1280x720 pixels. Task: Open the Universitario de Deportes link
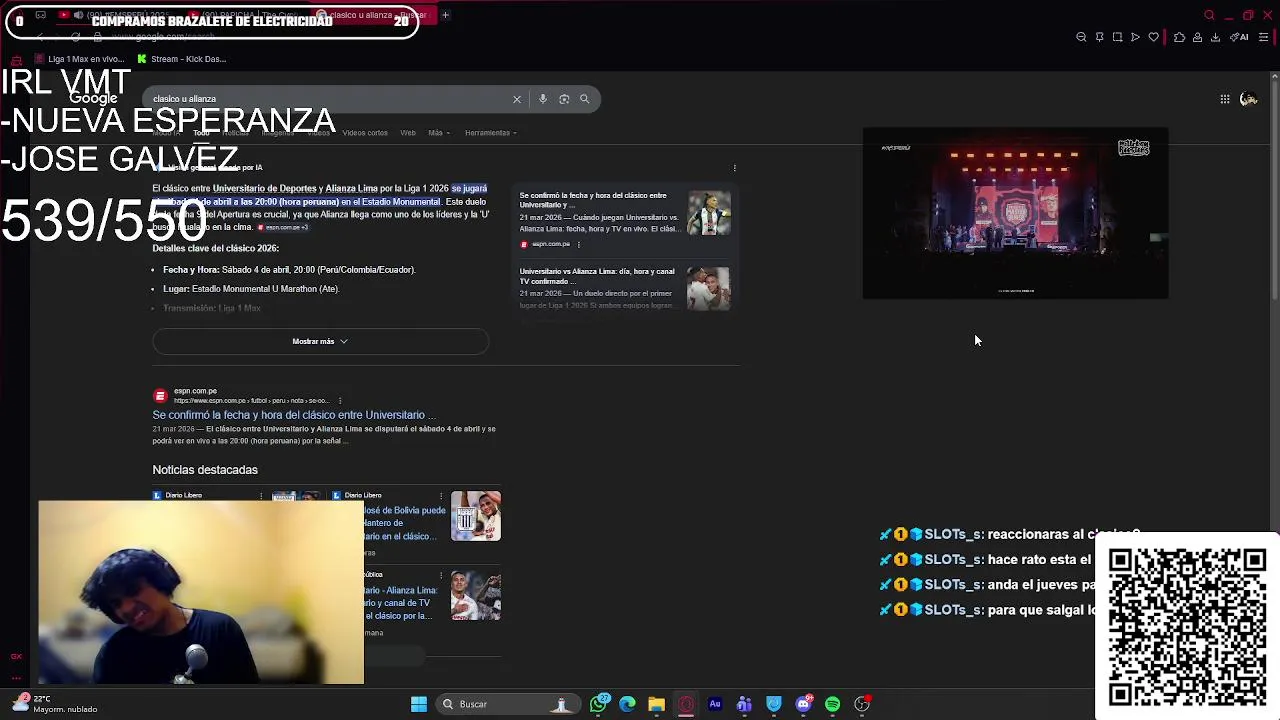coord(265,188)
